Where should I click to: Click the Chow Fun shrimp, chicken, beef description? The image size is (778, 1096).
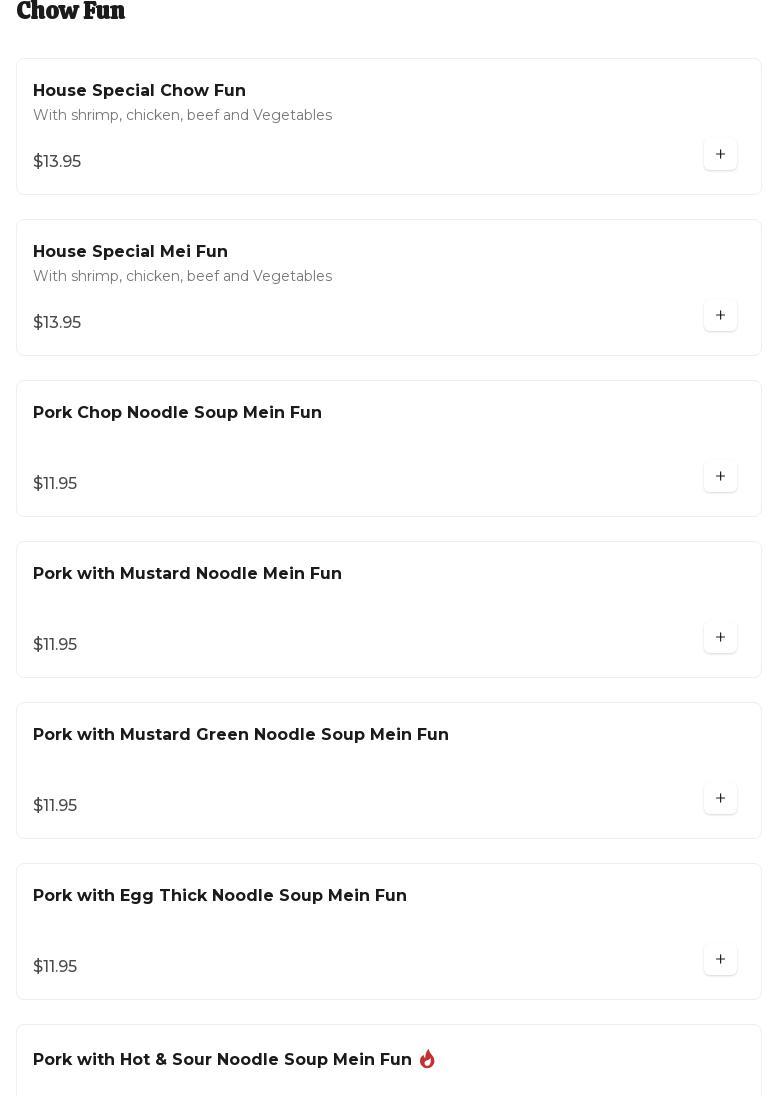point(182,116)
